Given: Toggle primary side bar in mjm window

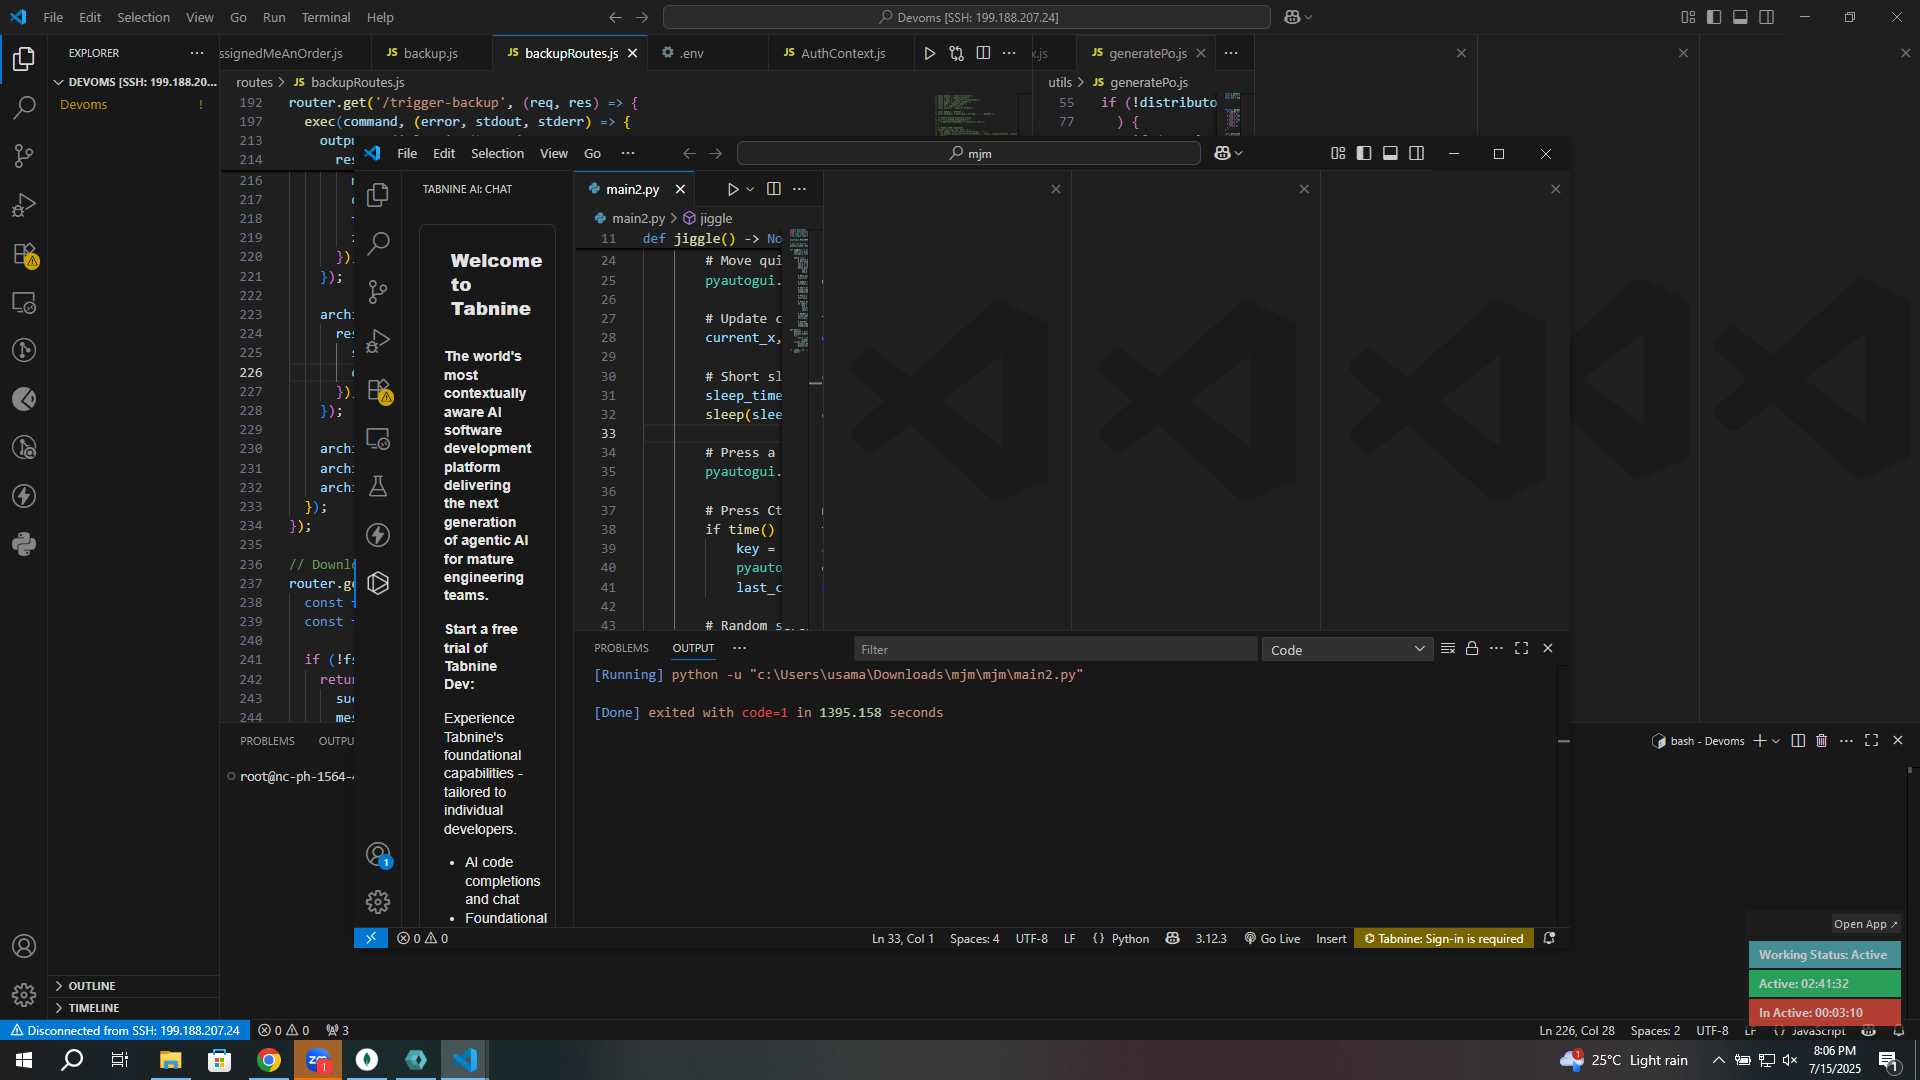Looking at the screenshot, I should pyautogui.click(x=1364, y=154).
